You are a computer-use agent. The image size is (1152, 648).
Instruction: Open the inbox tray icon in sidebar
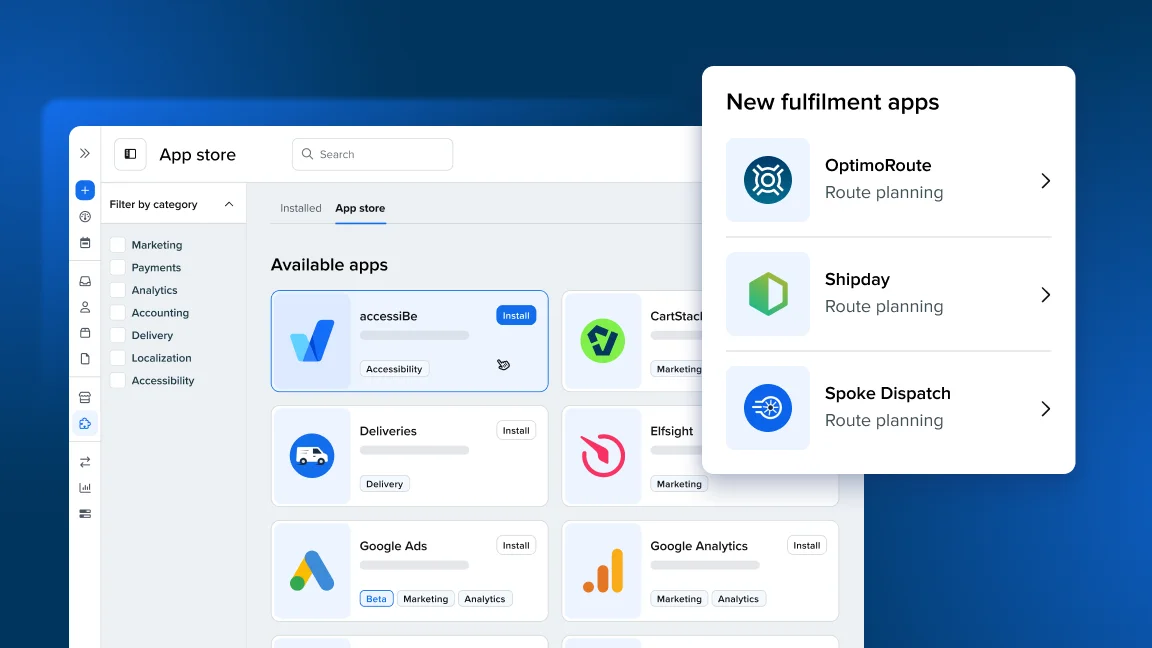click(85, 281)
